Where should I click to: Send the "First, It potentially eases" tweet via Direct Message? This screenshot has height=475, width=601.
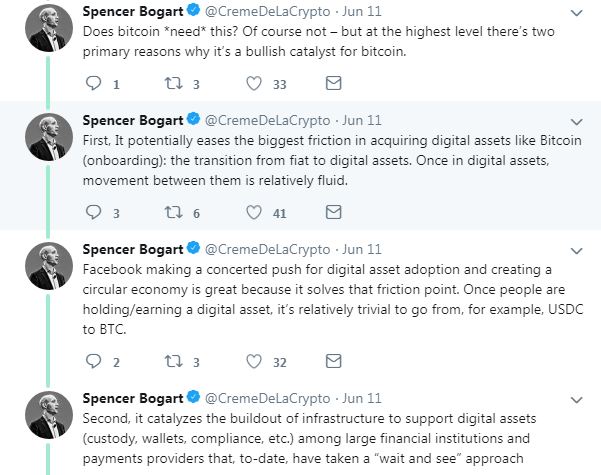[334, 213]
